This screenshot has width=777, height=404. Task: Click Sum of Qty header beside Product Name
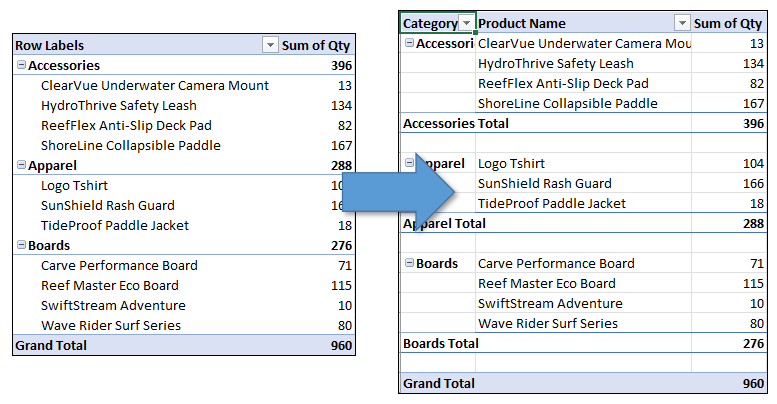coord(728,23)
